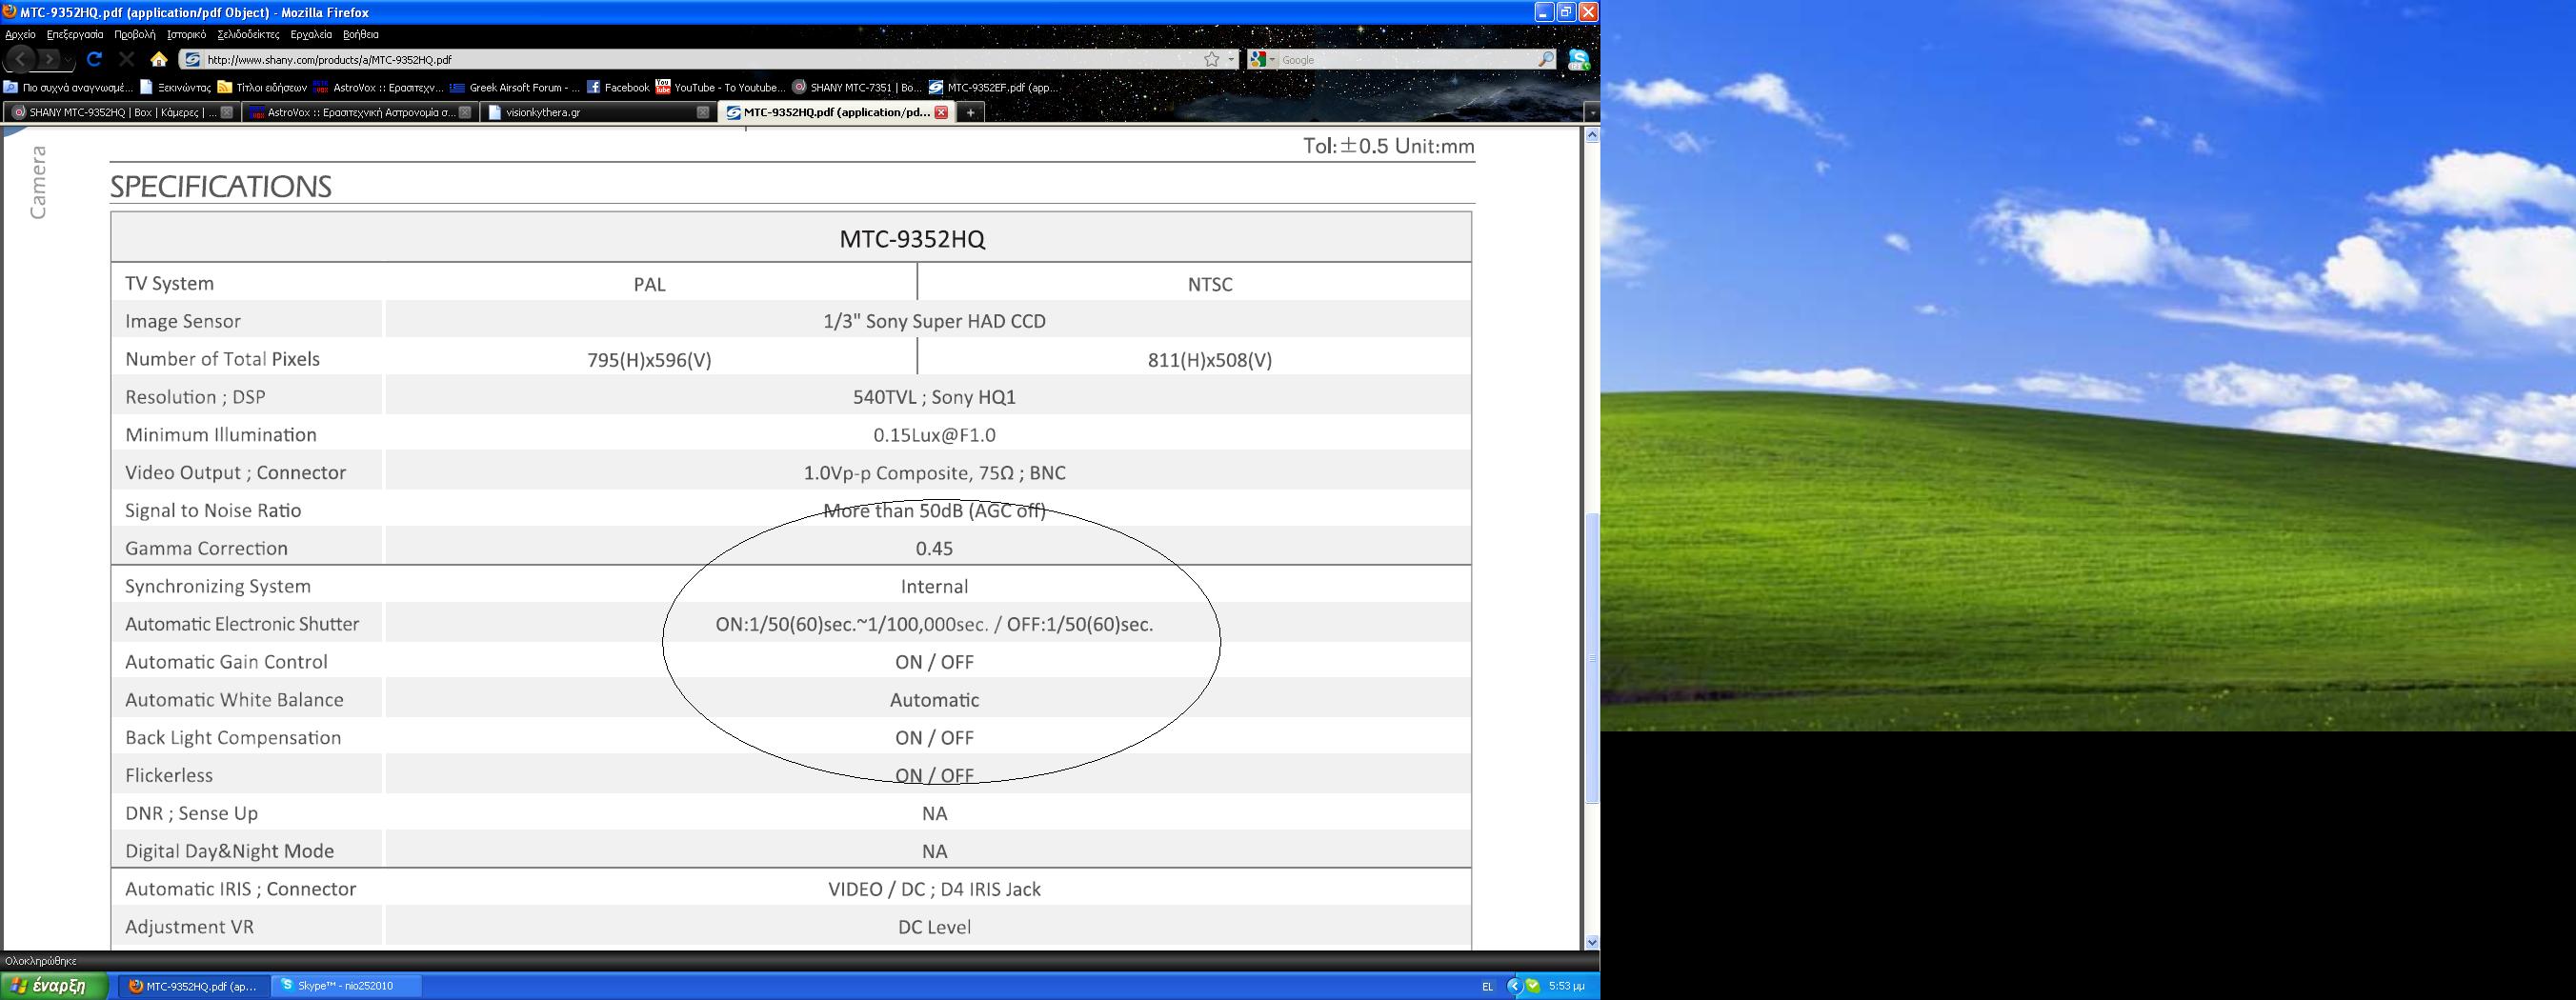Open the Επεξεργασία menu
2576x1000 pixels.
click(x=75, y=34)
